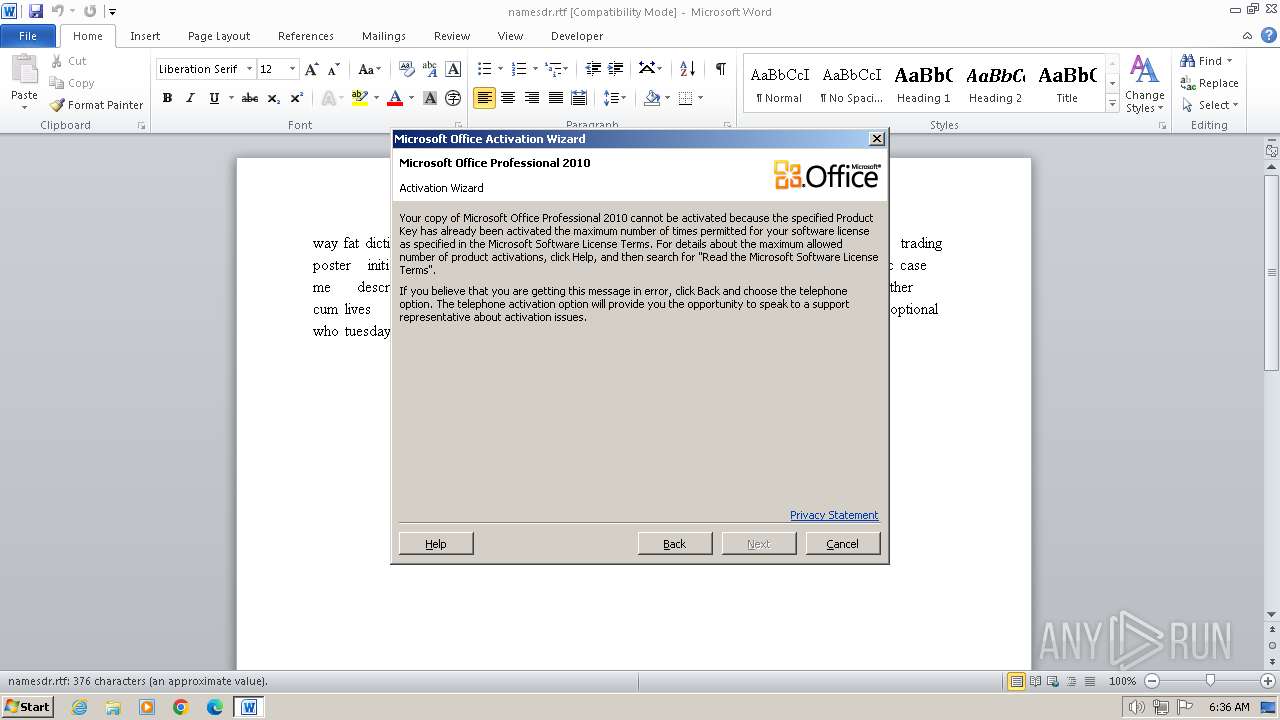Viewport: 1280px width, 720px height.
Task: Expand the Bullets list dropdown arrow
Action: pos(501,69)
